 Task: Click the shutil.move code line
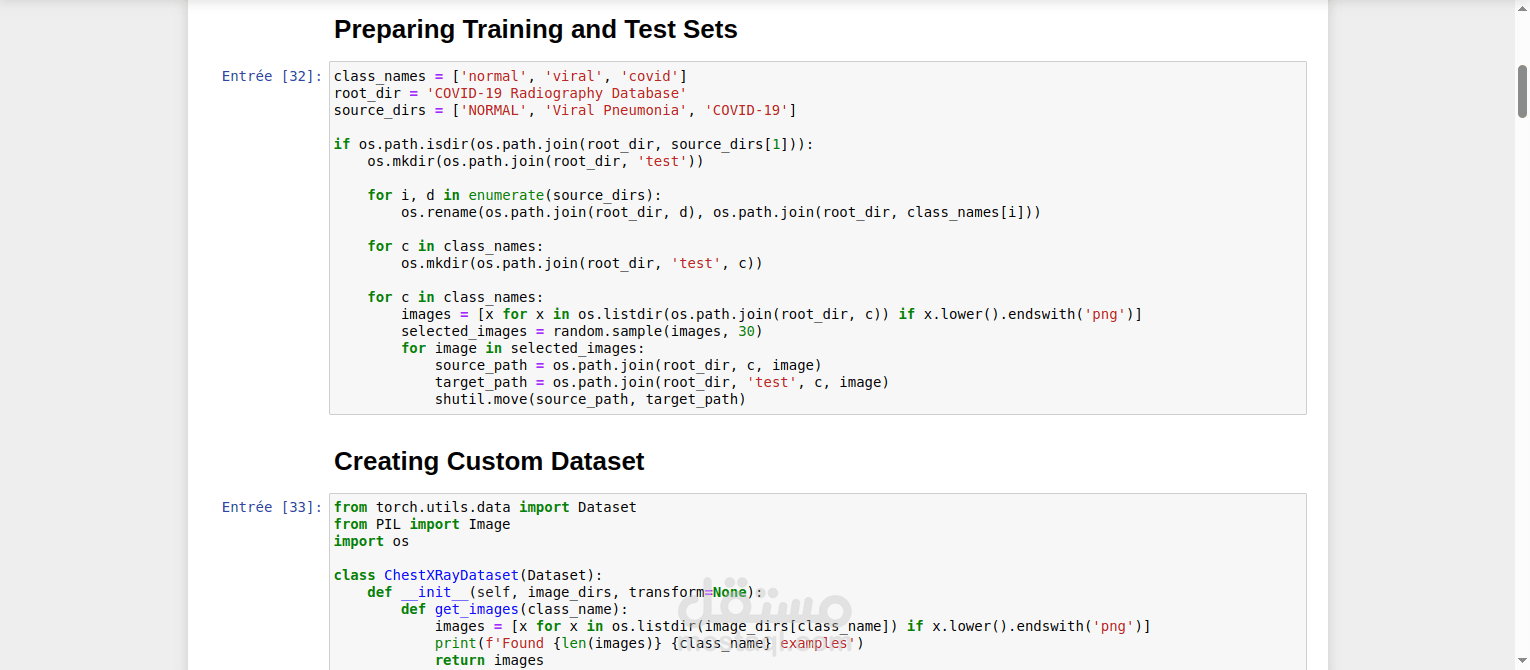pos(590,399)
